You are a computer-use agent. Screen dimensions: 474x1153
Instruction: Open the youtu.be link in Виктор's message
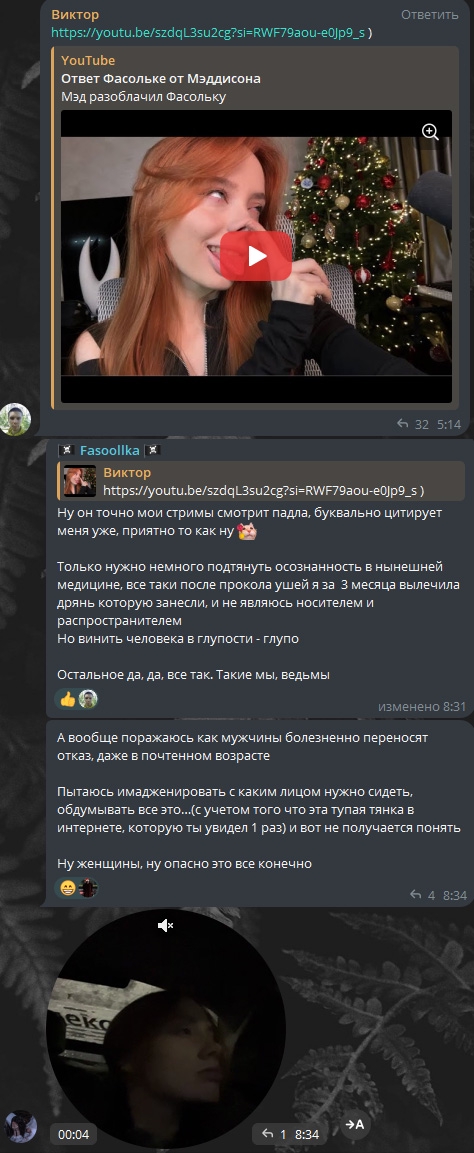click(x=208, y=33)
